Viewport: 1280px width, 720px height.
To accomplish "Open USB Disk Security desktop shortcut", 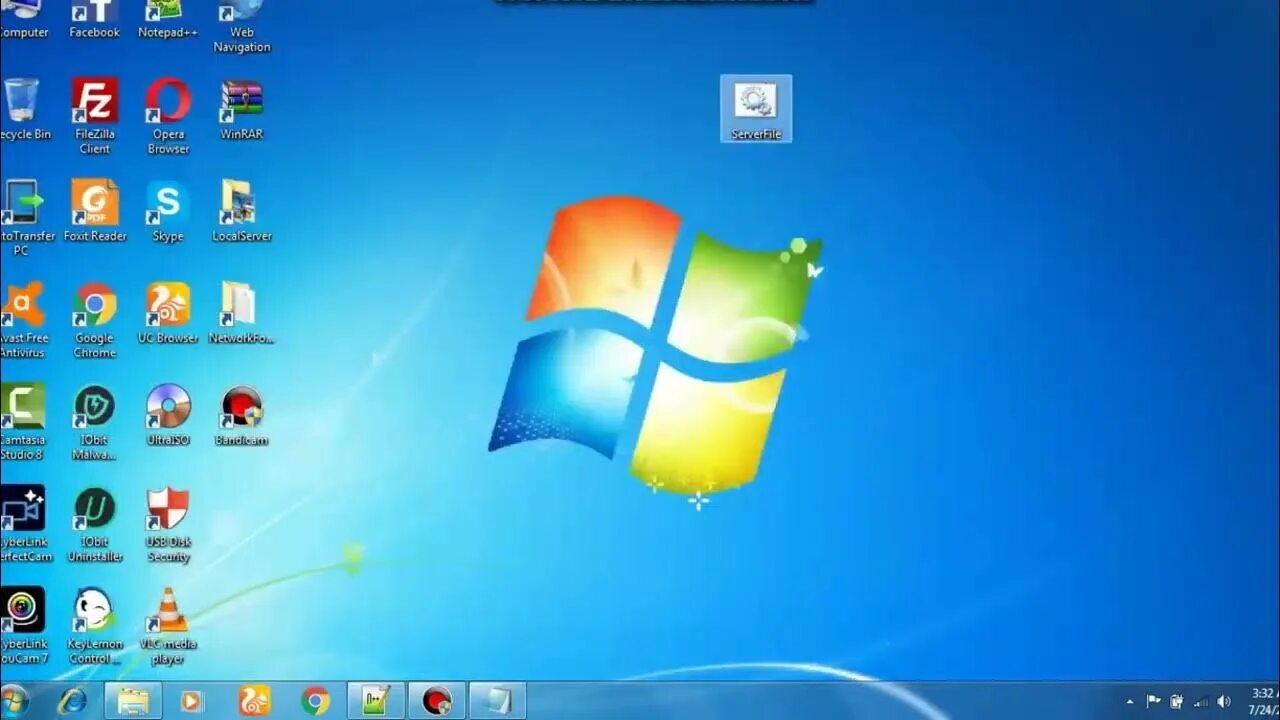I will click(168, 524).
